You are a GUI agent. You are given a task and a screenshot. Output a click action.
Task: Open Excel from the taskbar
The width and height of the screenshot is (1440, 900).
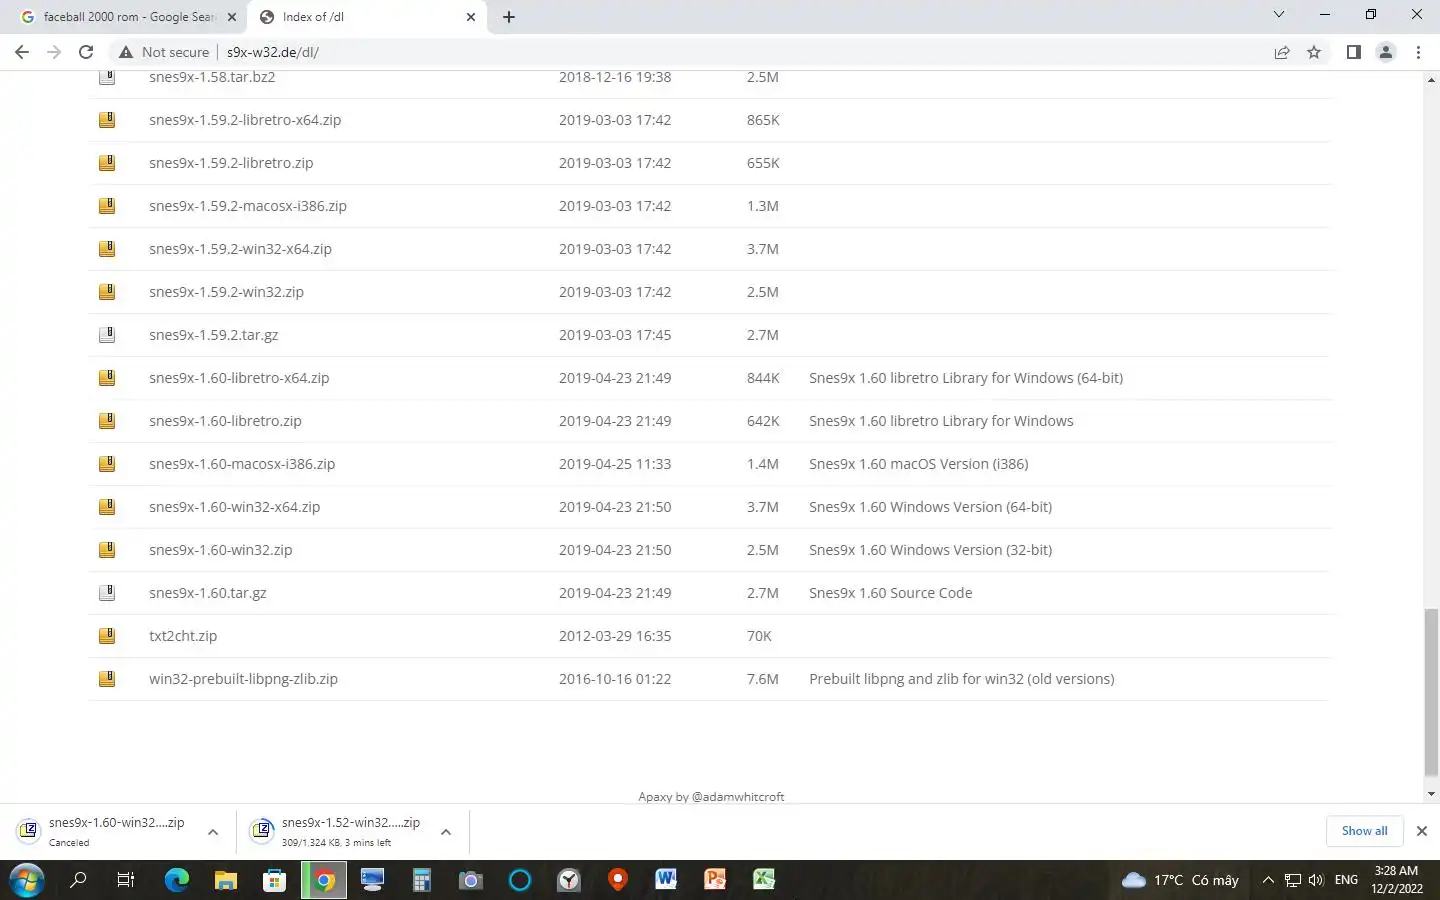pos(764,880)
